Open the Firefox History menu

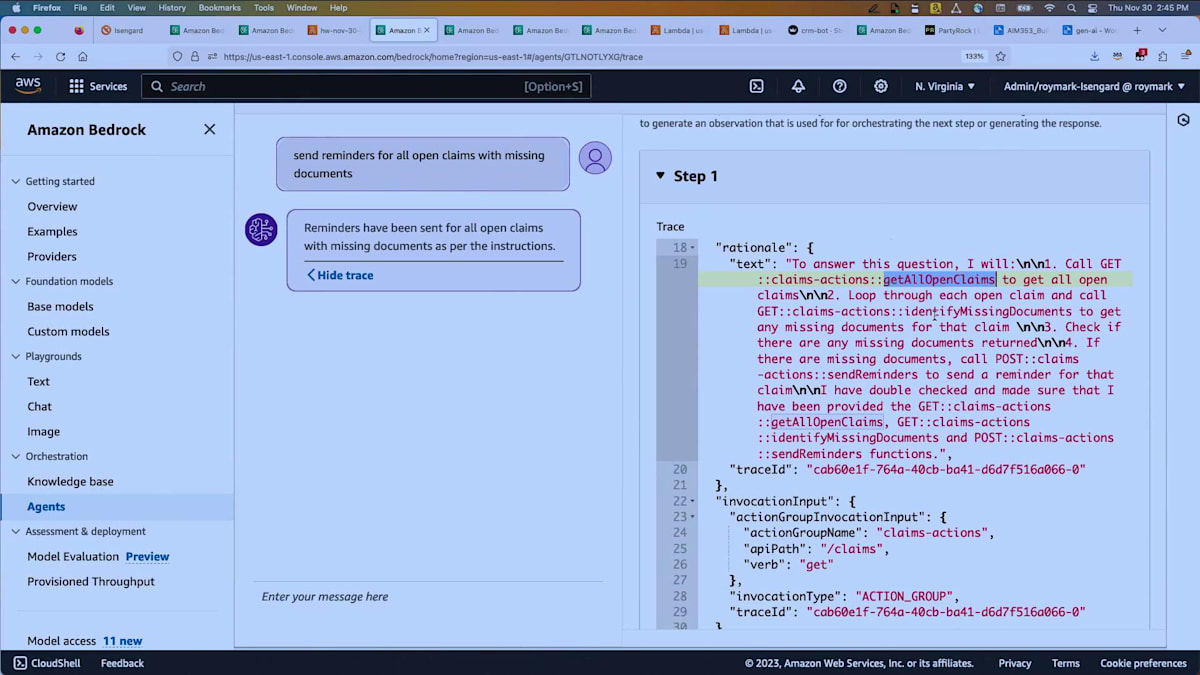[x=172, y=7]
